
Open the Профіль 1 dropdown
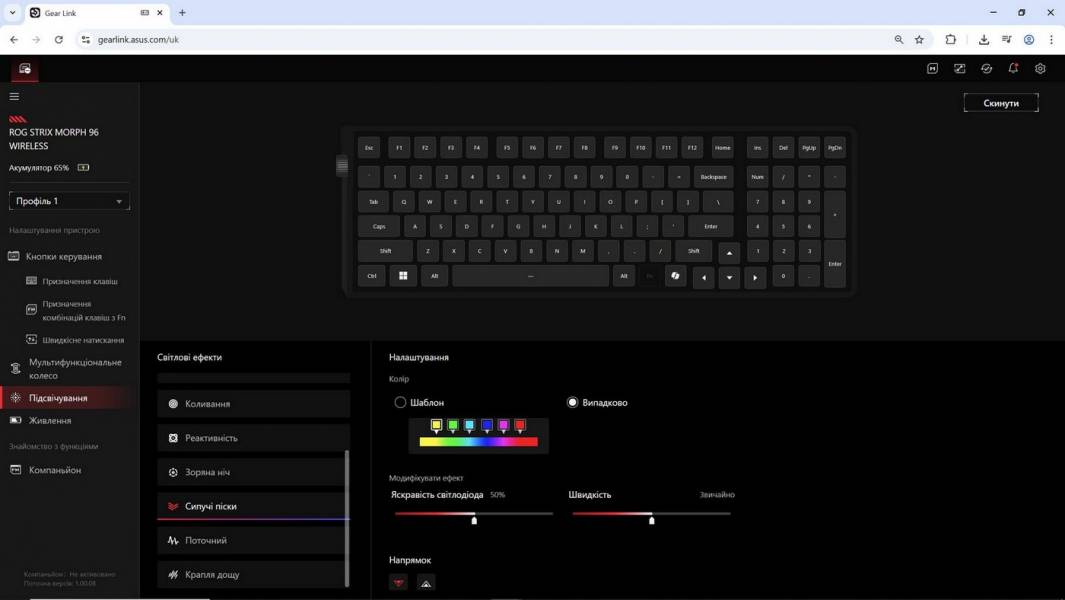69,201
